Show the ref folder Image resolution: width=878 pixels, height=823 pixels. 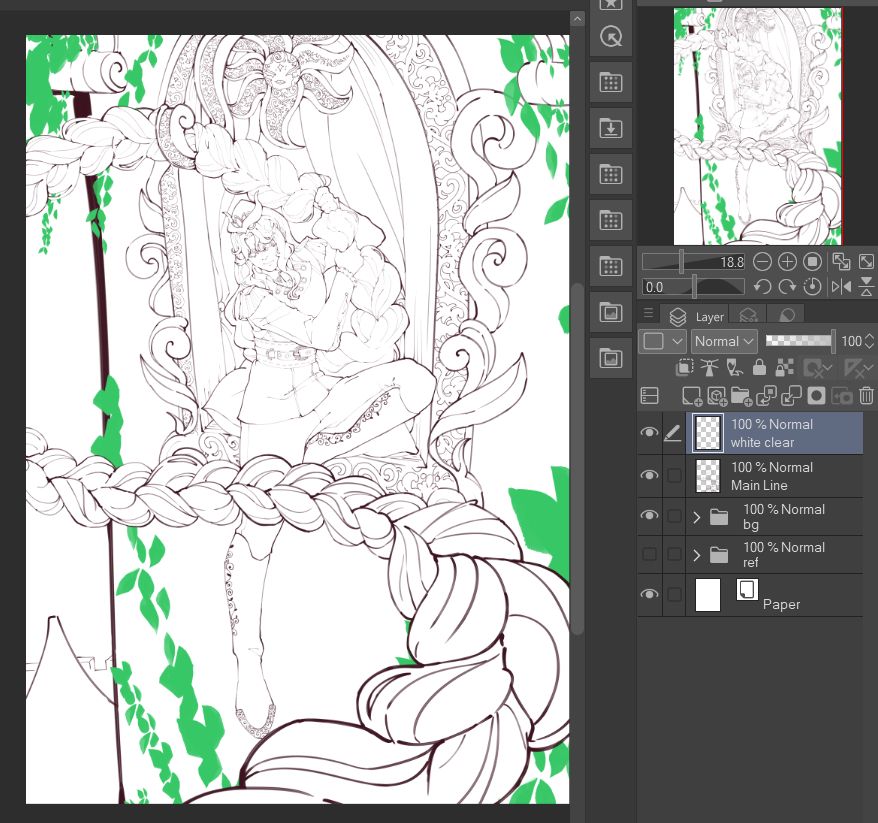[x=650, y=554]
